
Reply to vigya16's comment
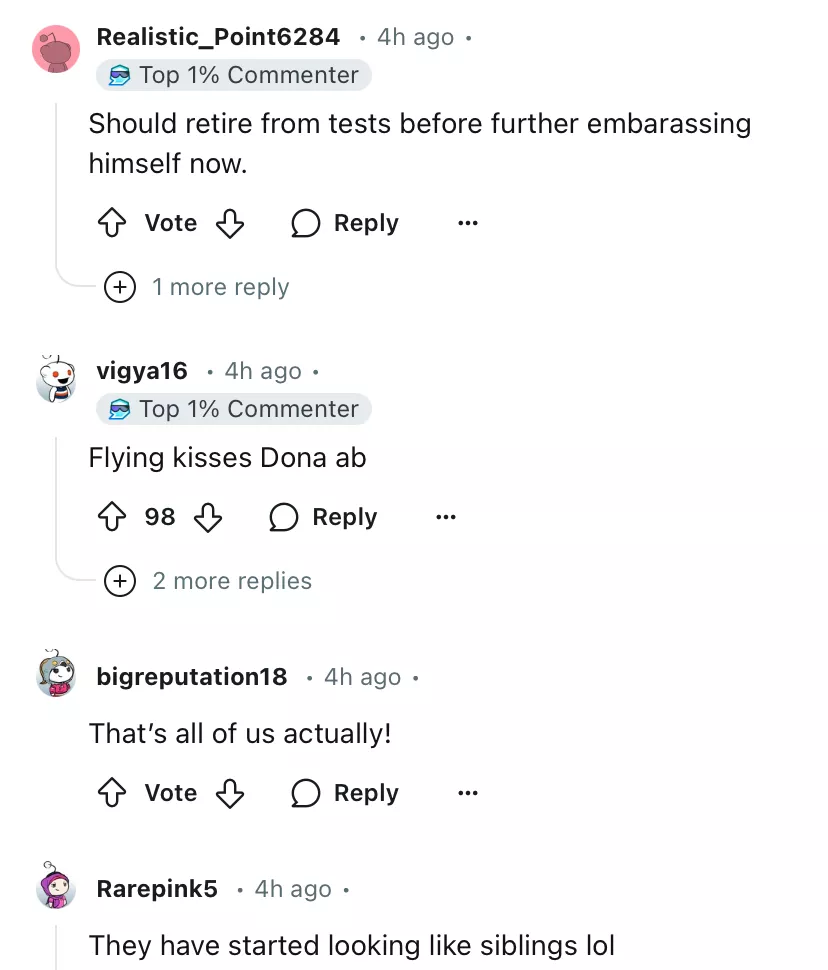pos(323,517)
